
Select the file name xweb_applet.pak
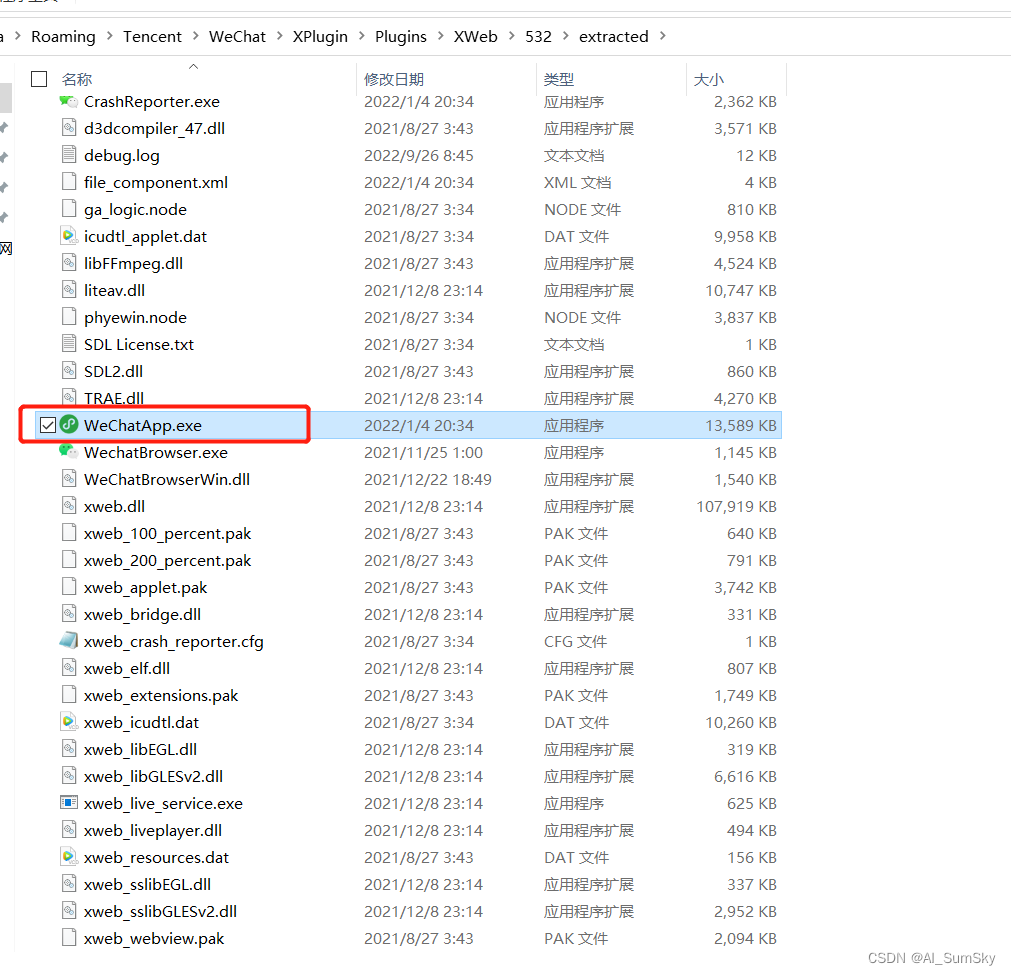(146, 587)
